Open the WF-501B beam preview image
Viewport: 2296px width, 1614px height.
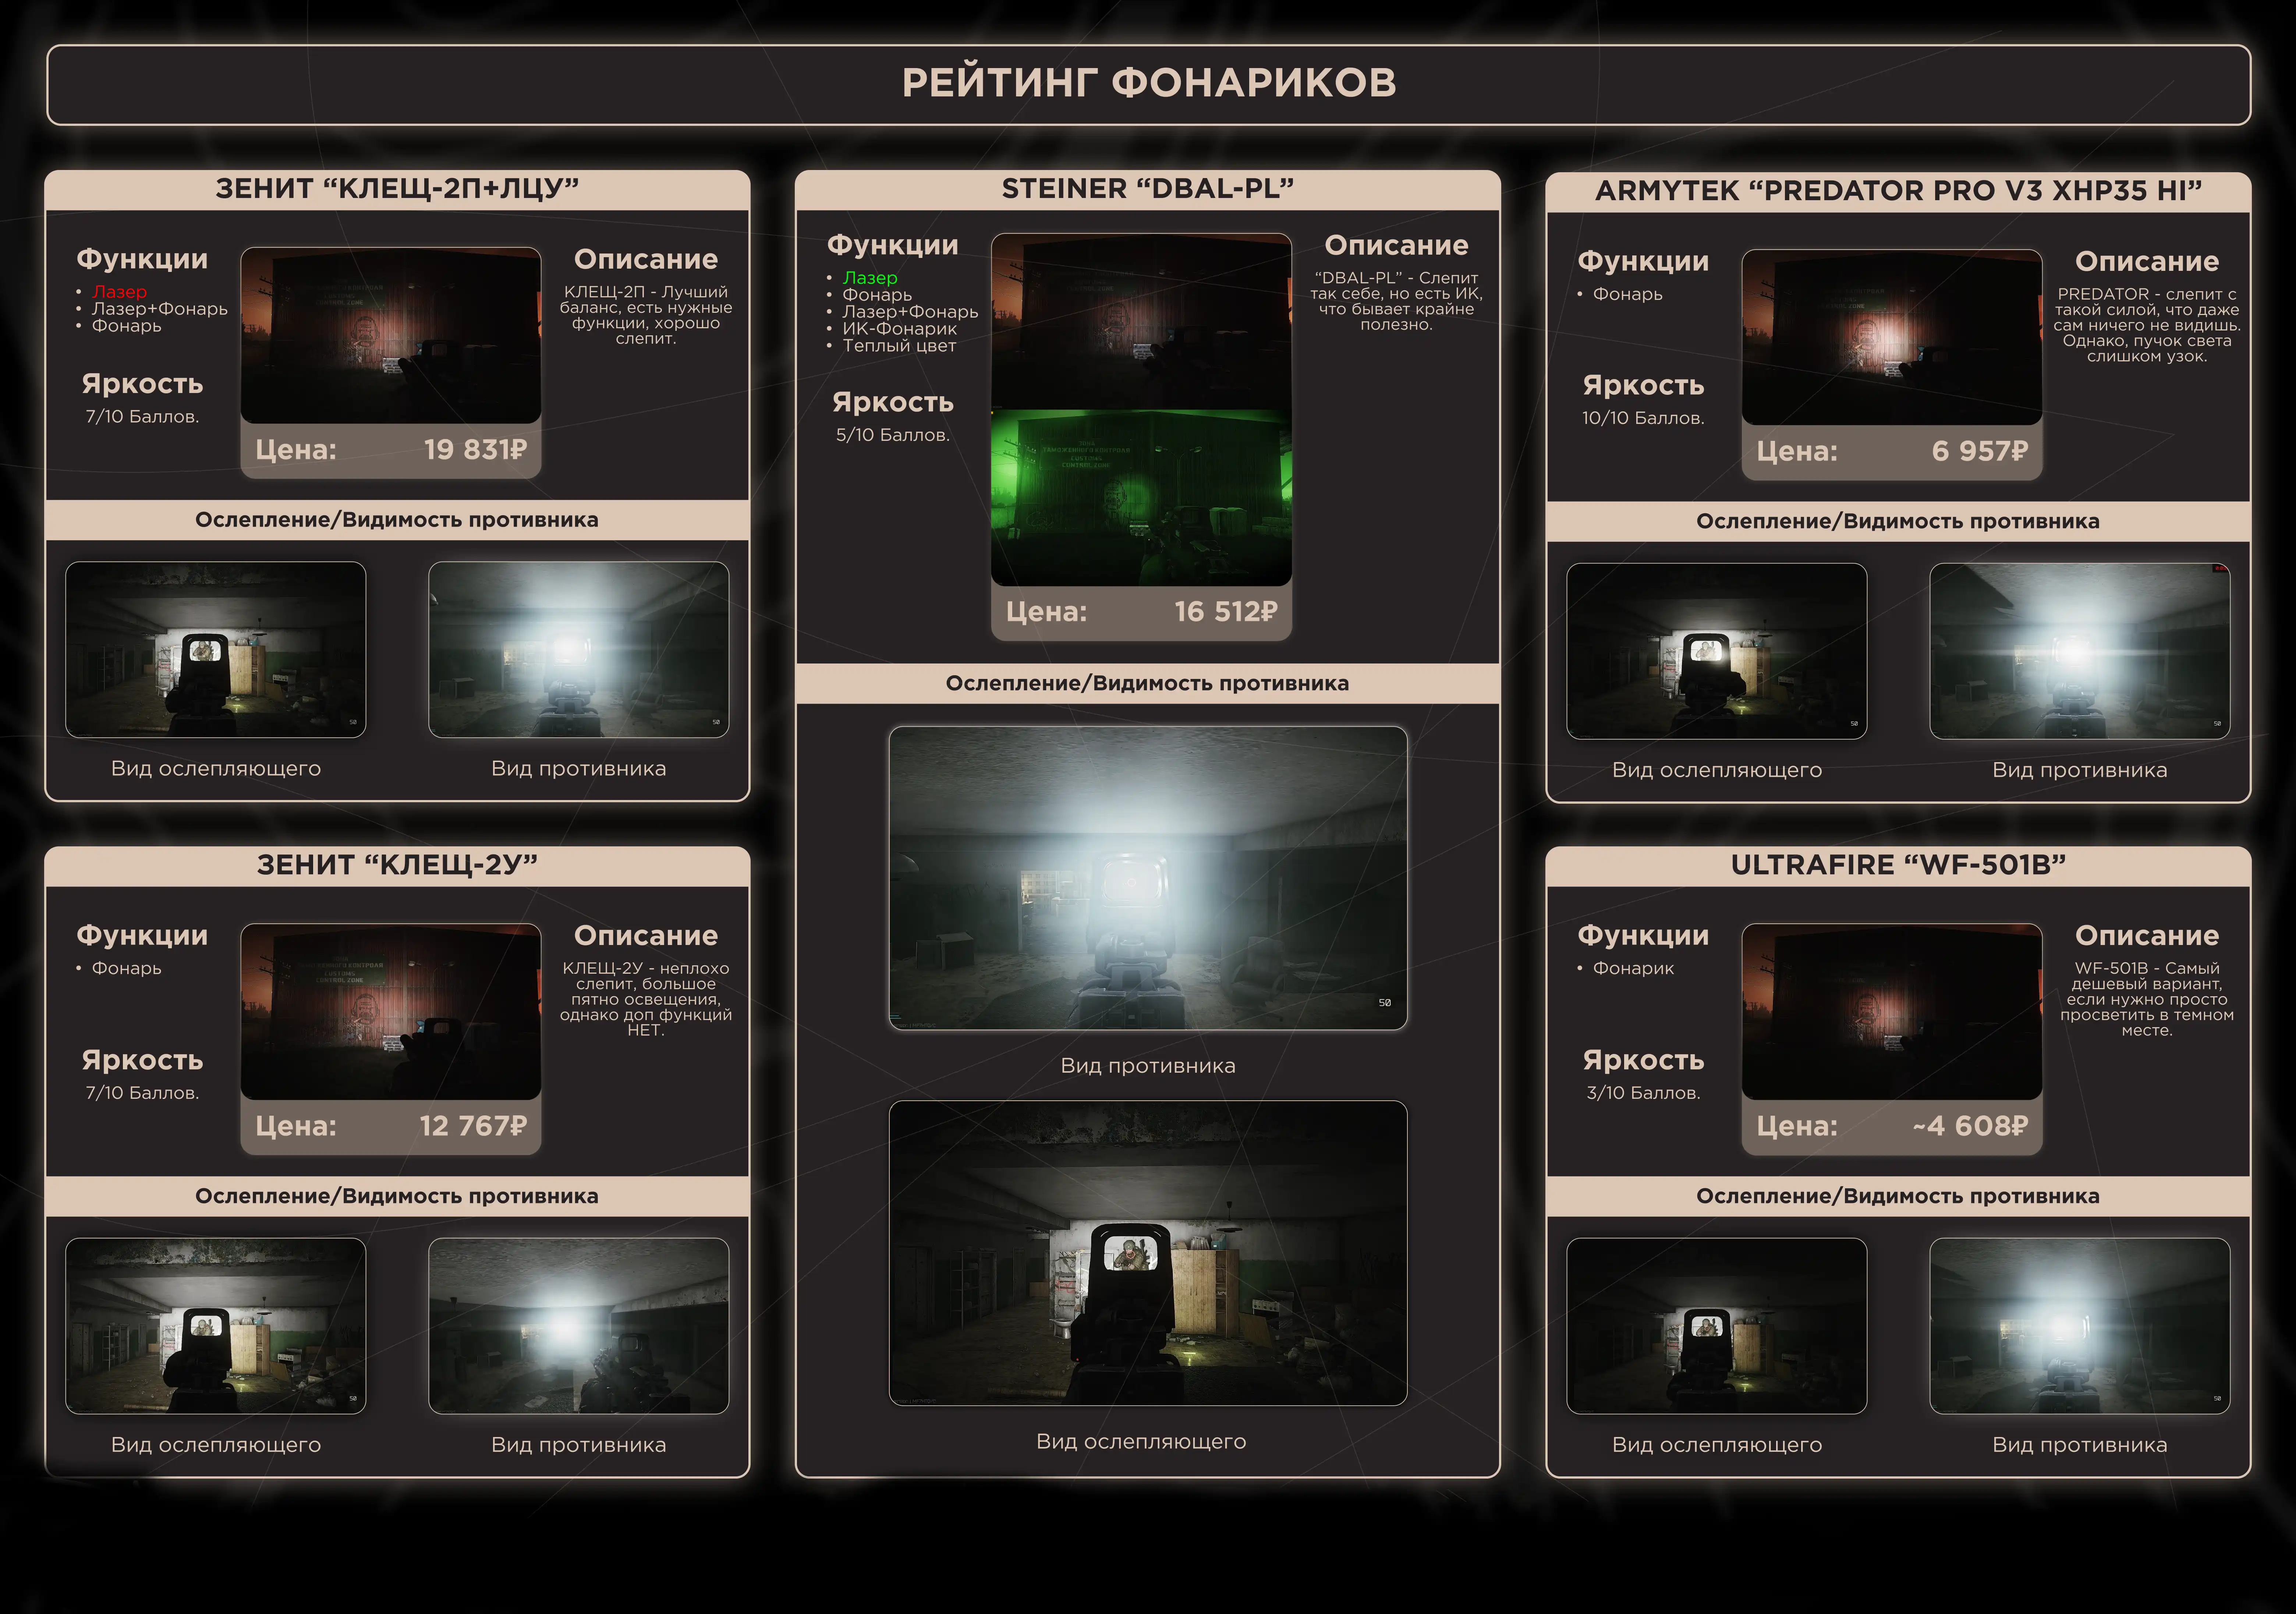[1892, 1012]
